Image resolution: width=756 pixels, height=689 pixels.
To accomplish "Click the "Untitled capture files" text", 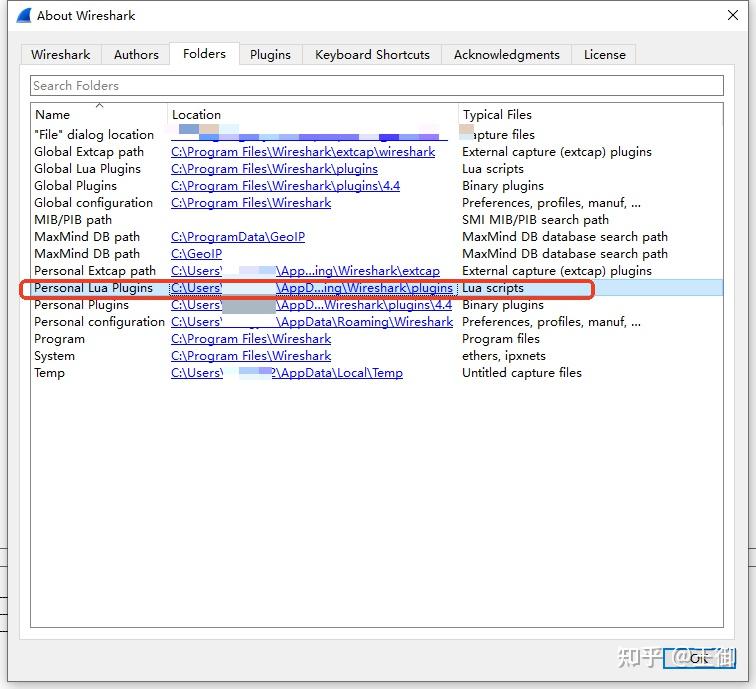I will [522, 373].
